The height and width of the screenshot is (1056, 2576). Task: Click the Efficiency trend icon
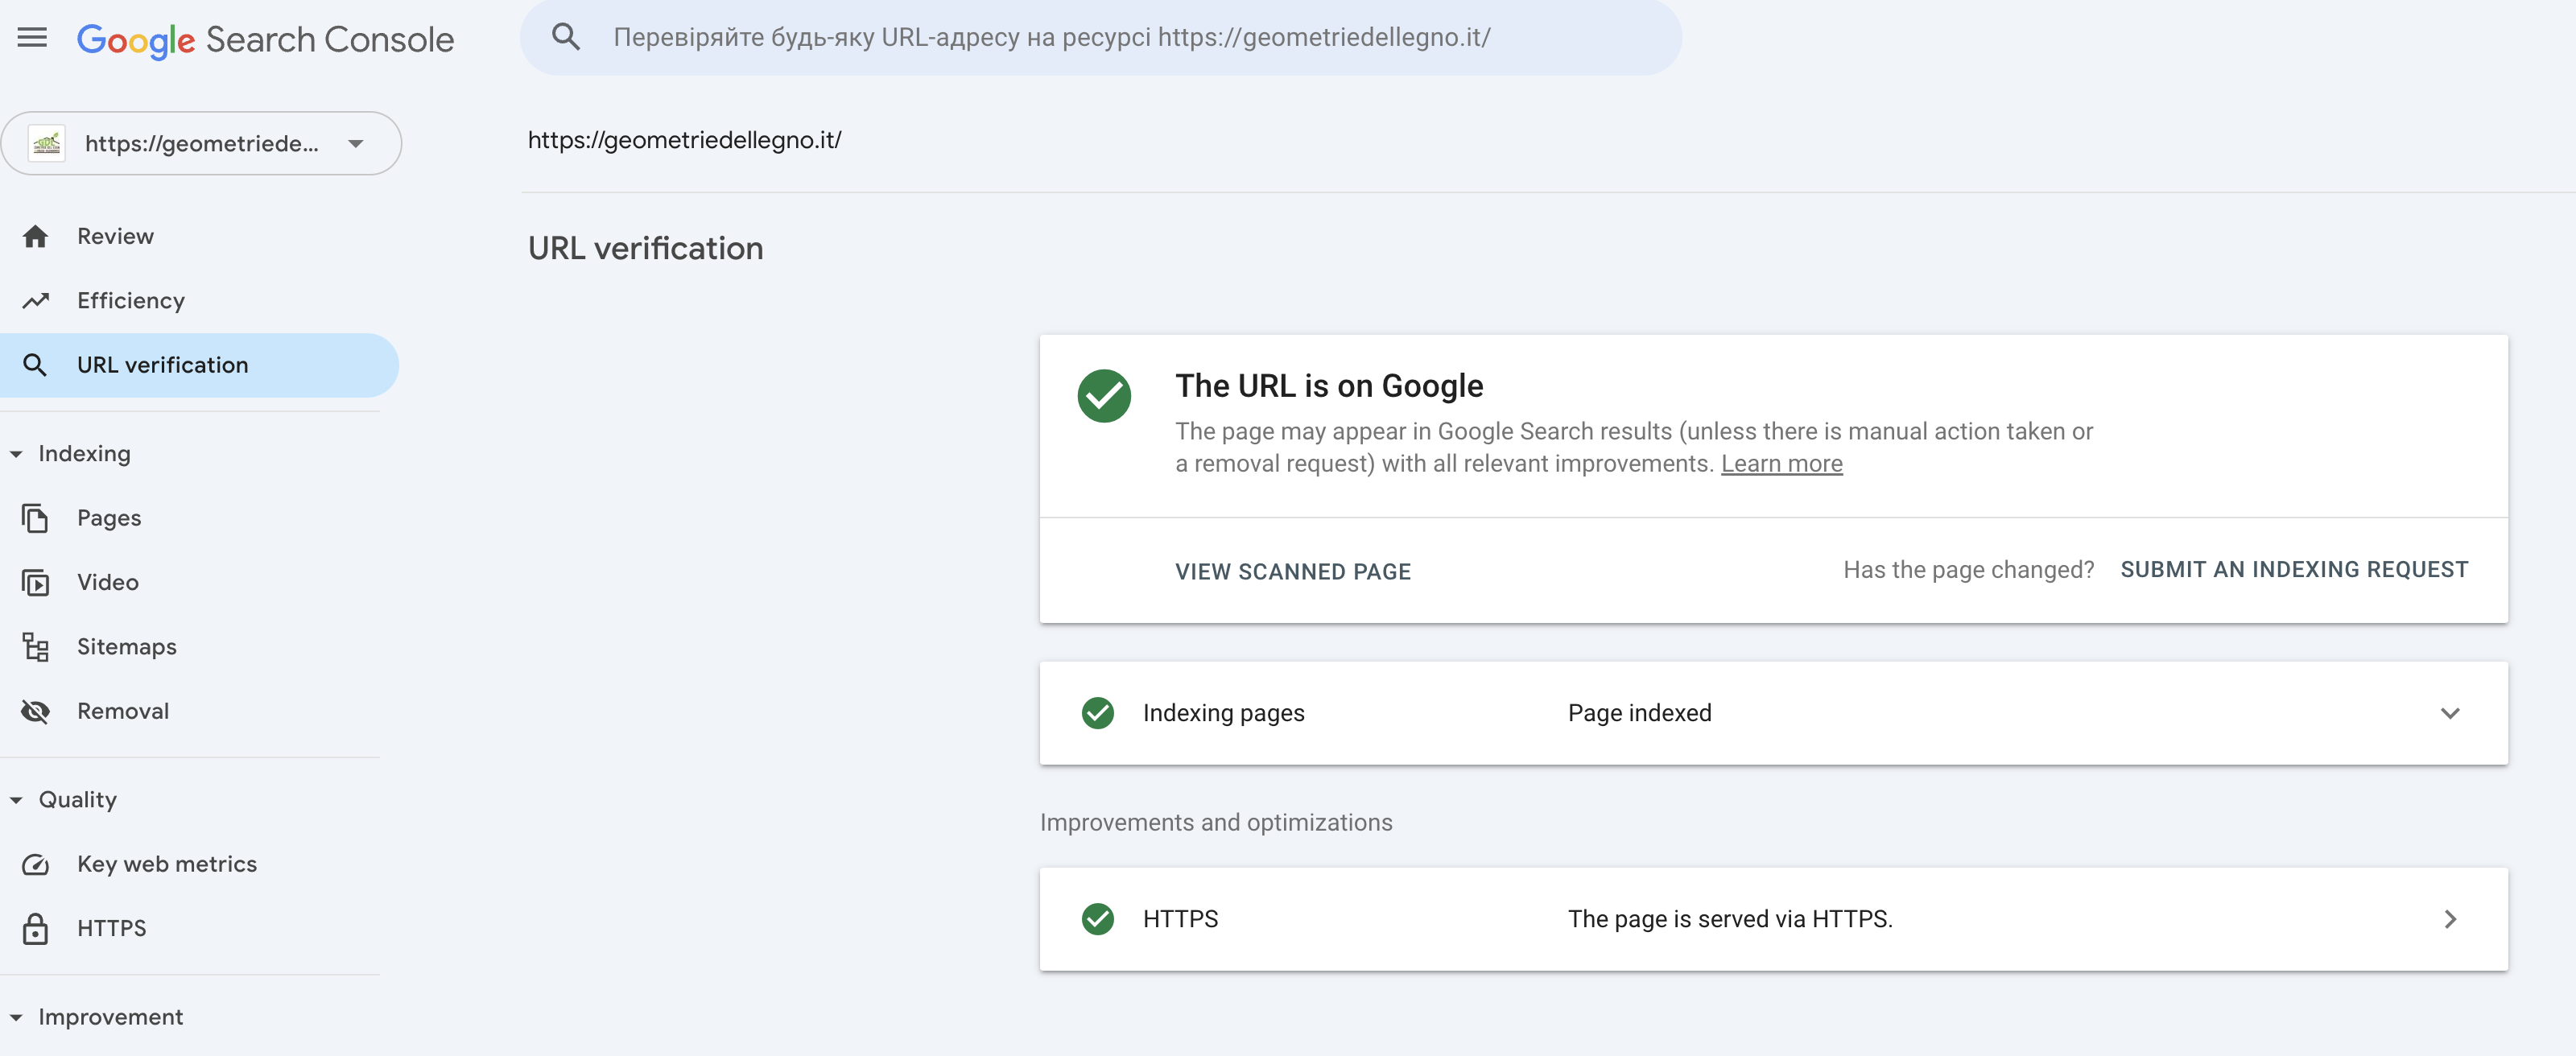(x=36, y=301)
